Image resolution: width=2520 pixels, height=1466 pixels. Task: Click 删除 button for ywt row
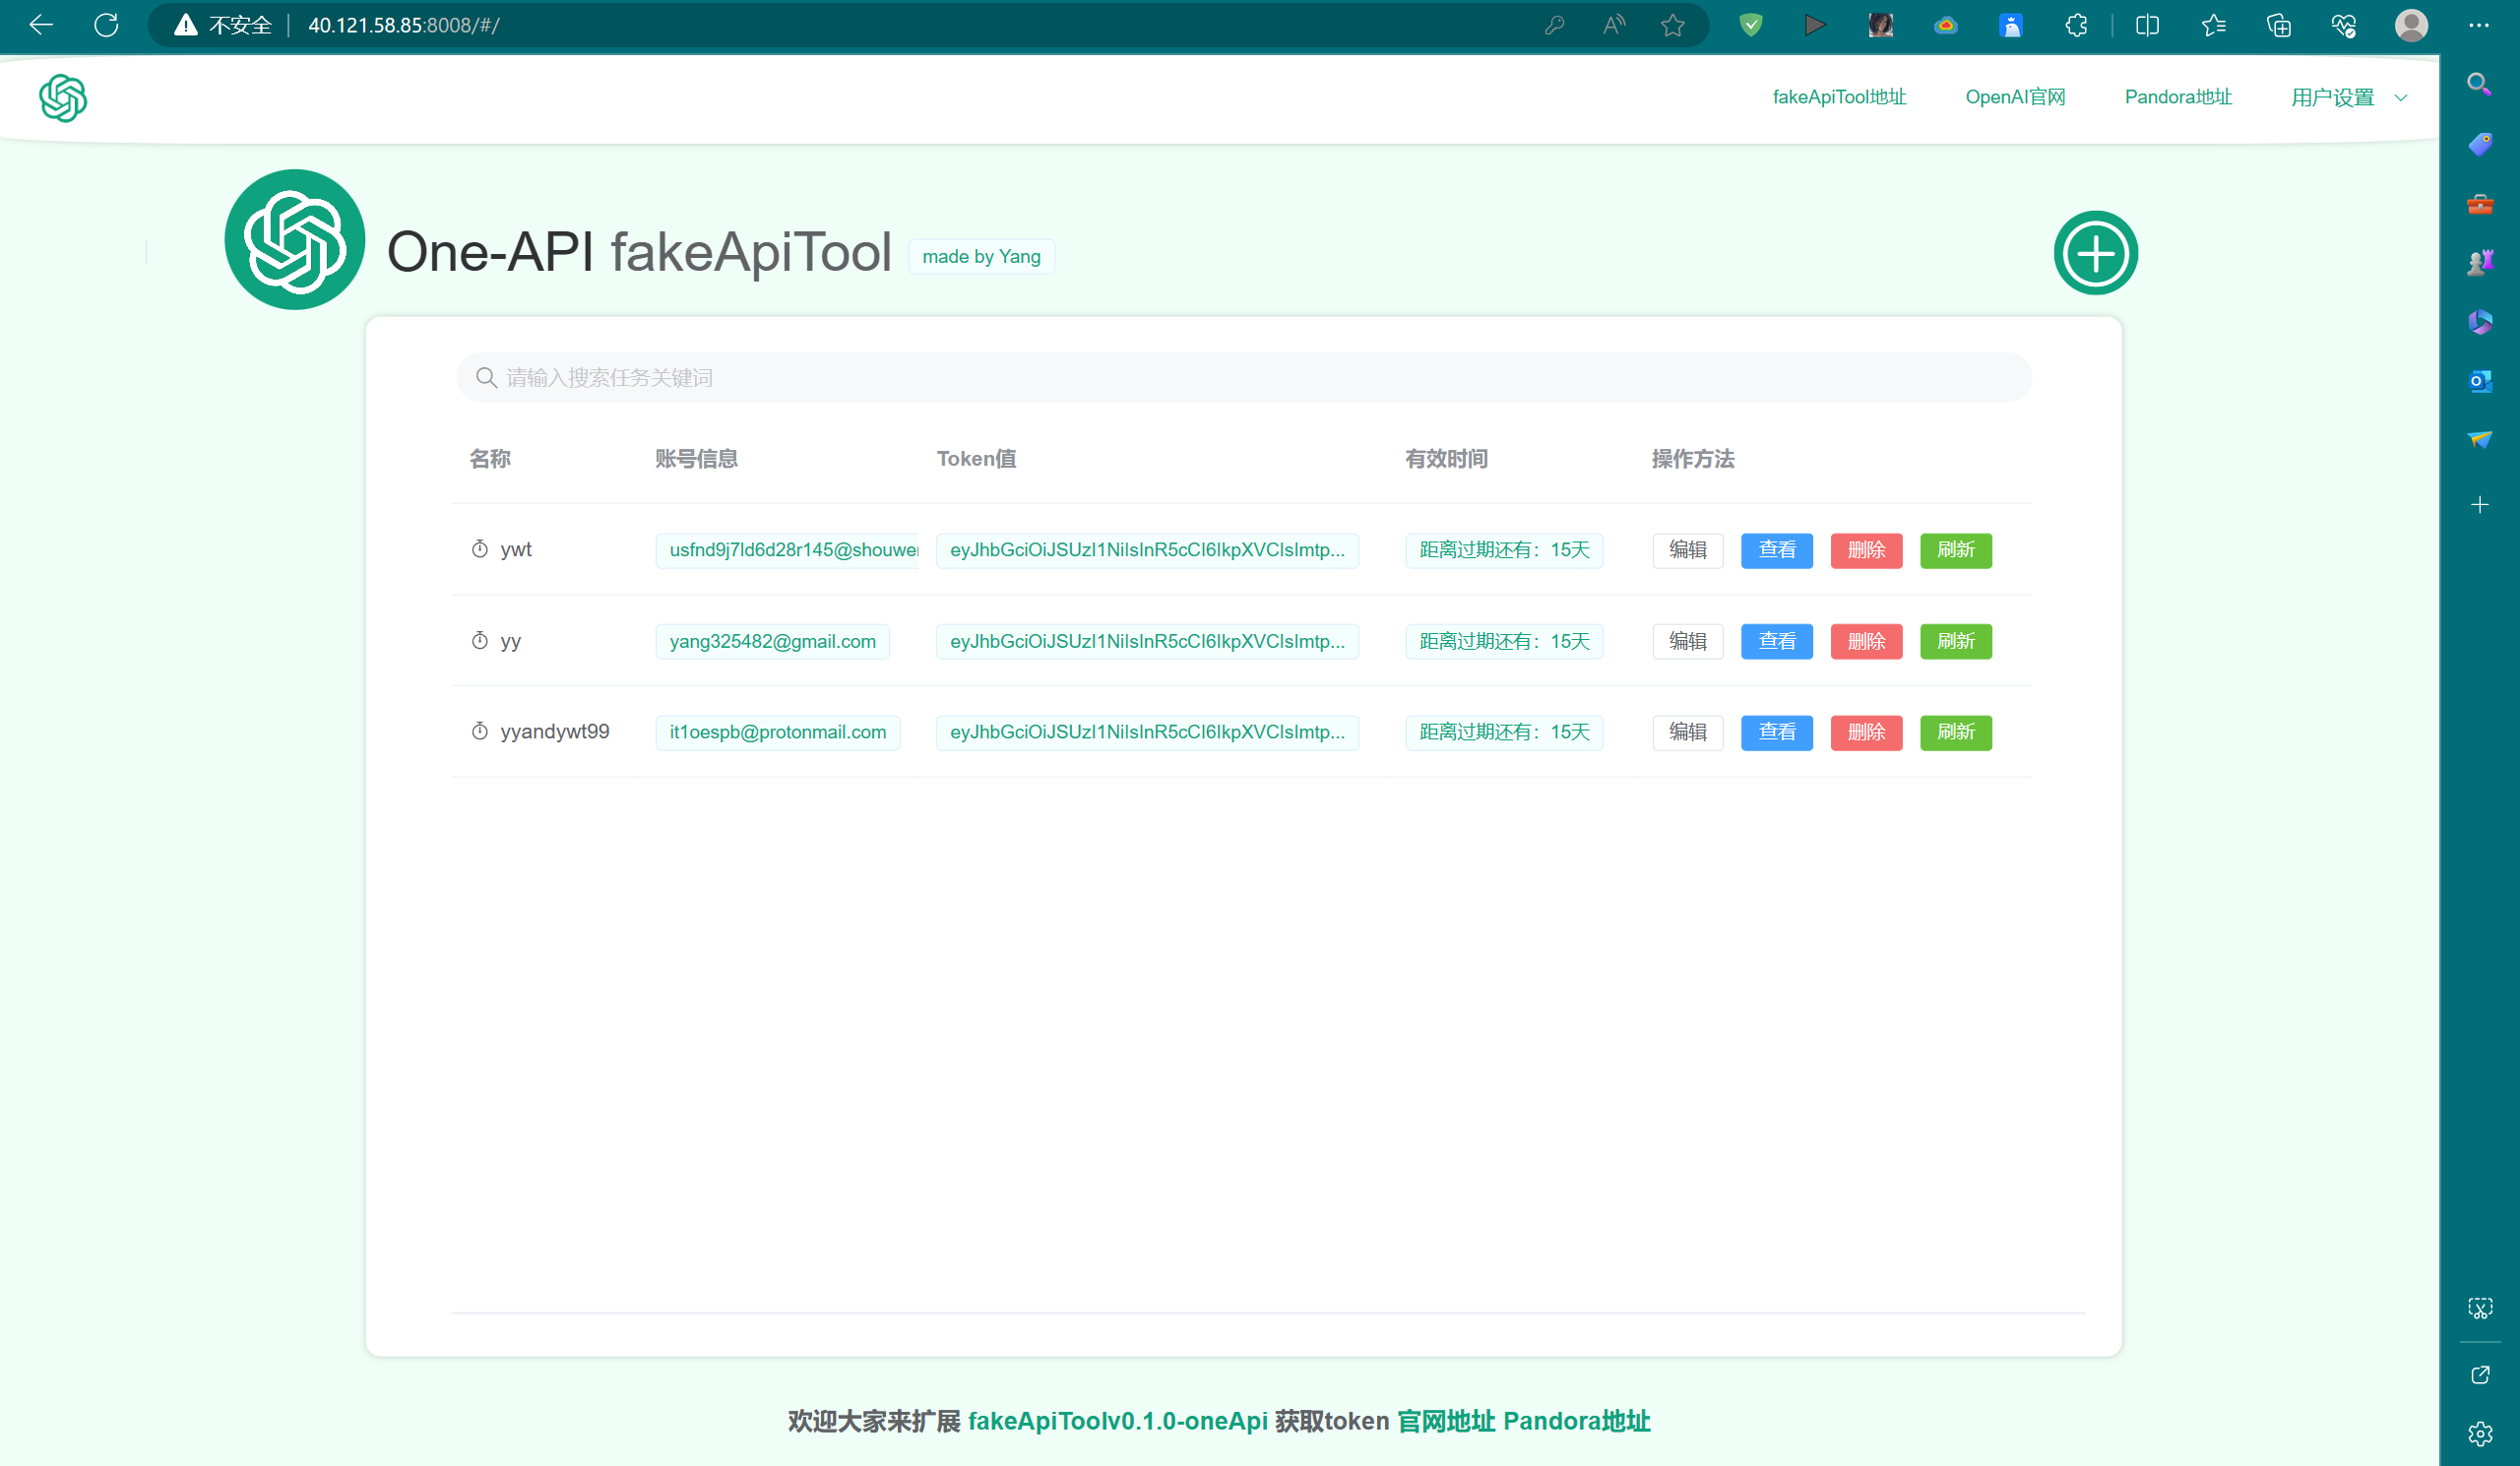[x=1865, y=550]
